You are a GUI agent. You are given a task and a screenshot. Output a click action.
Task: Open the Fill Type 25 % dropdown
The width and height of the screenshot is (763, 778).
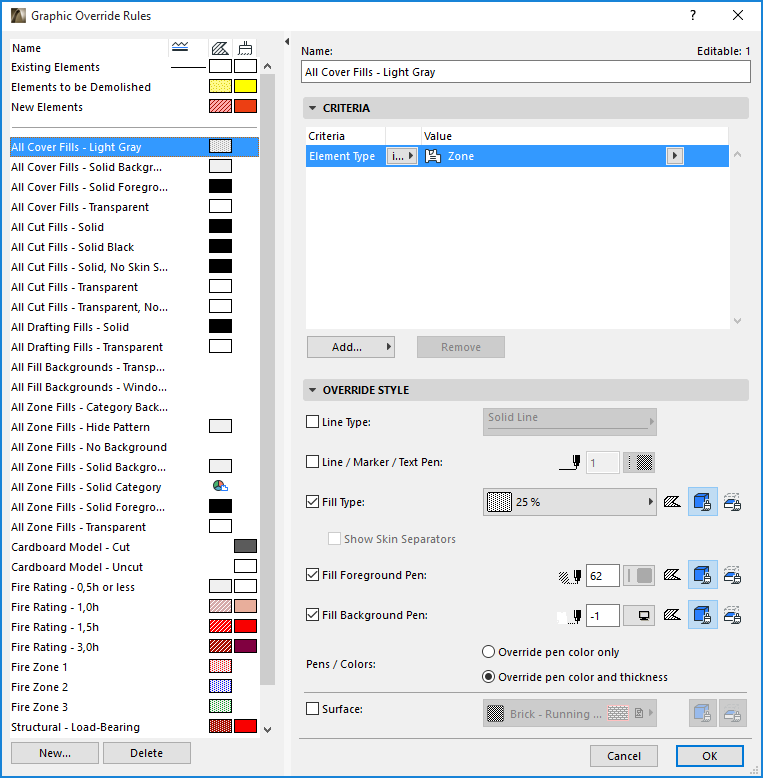[570, 502]
